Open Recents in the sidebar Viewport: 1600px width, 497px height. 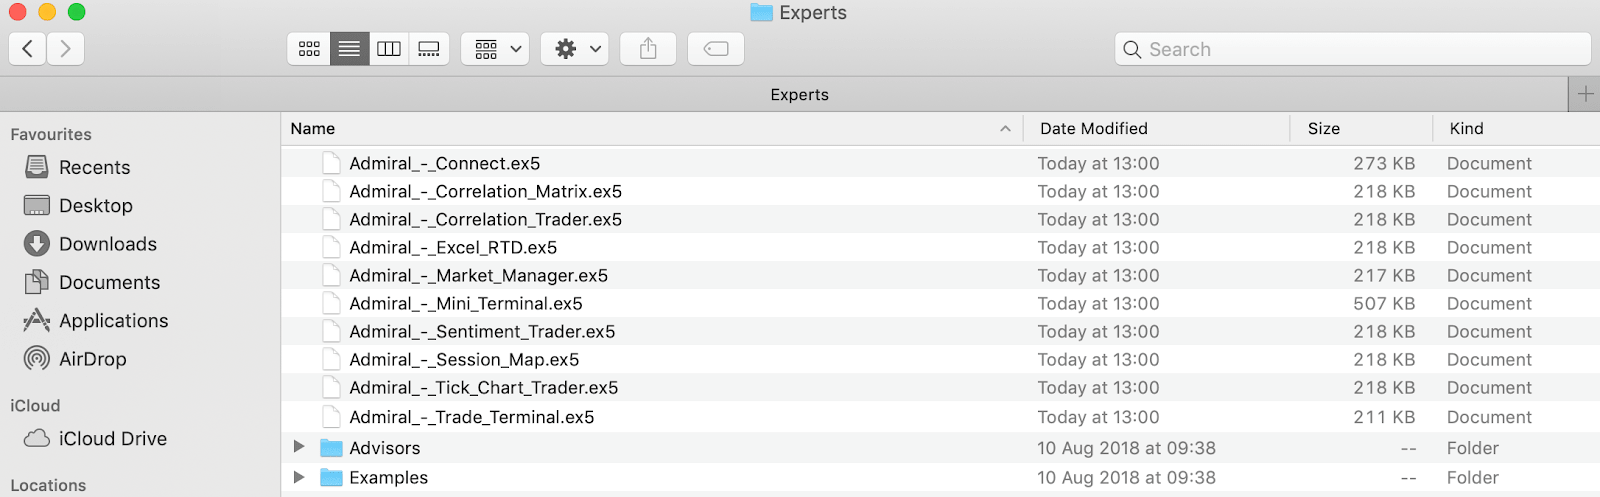click(94, 167)
